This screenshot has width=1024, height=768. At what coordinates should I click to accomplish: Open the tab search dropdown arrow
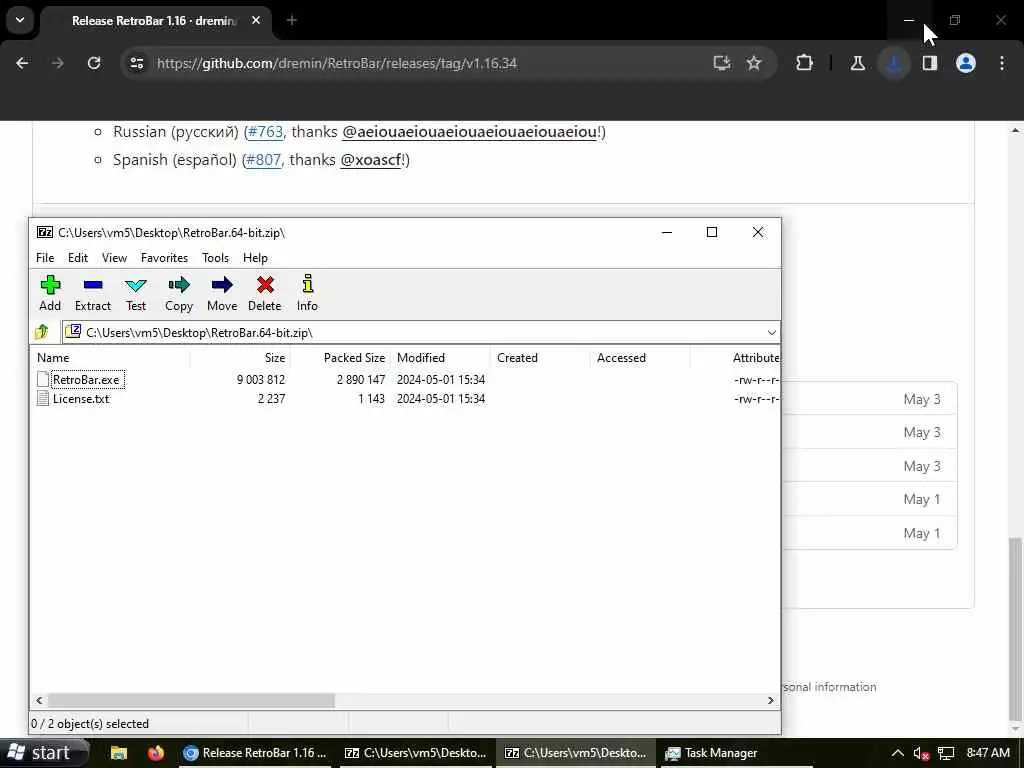coord(20,20)
